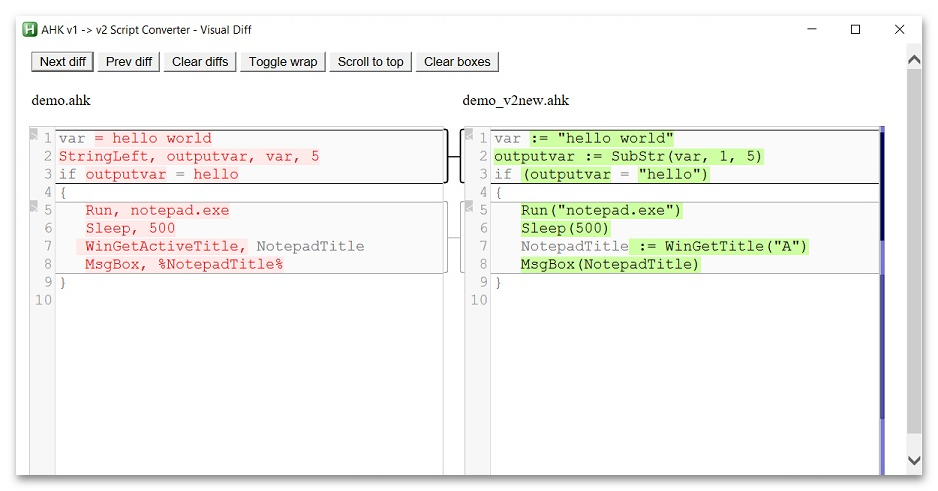Image resolution: width=938 pixels, height=491 pixels.
Task: Click the AHK green H app icon
Action: pyautogui.click(x=30, y=29)
